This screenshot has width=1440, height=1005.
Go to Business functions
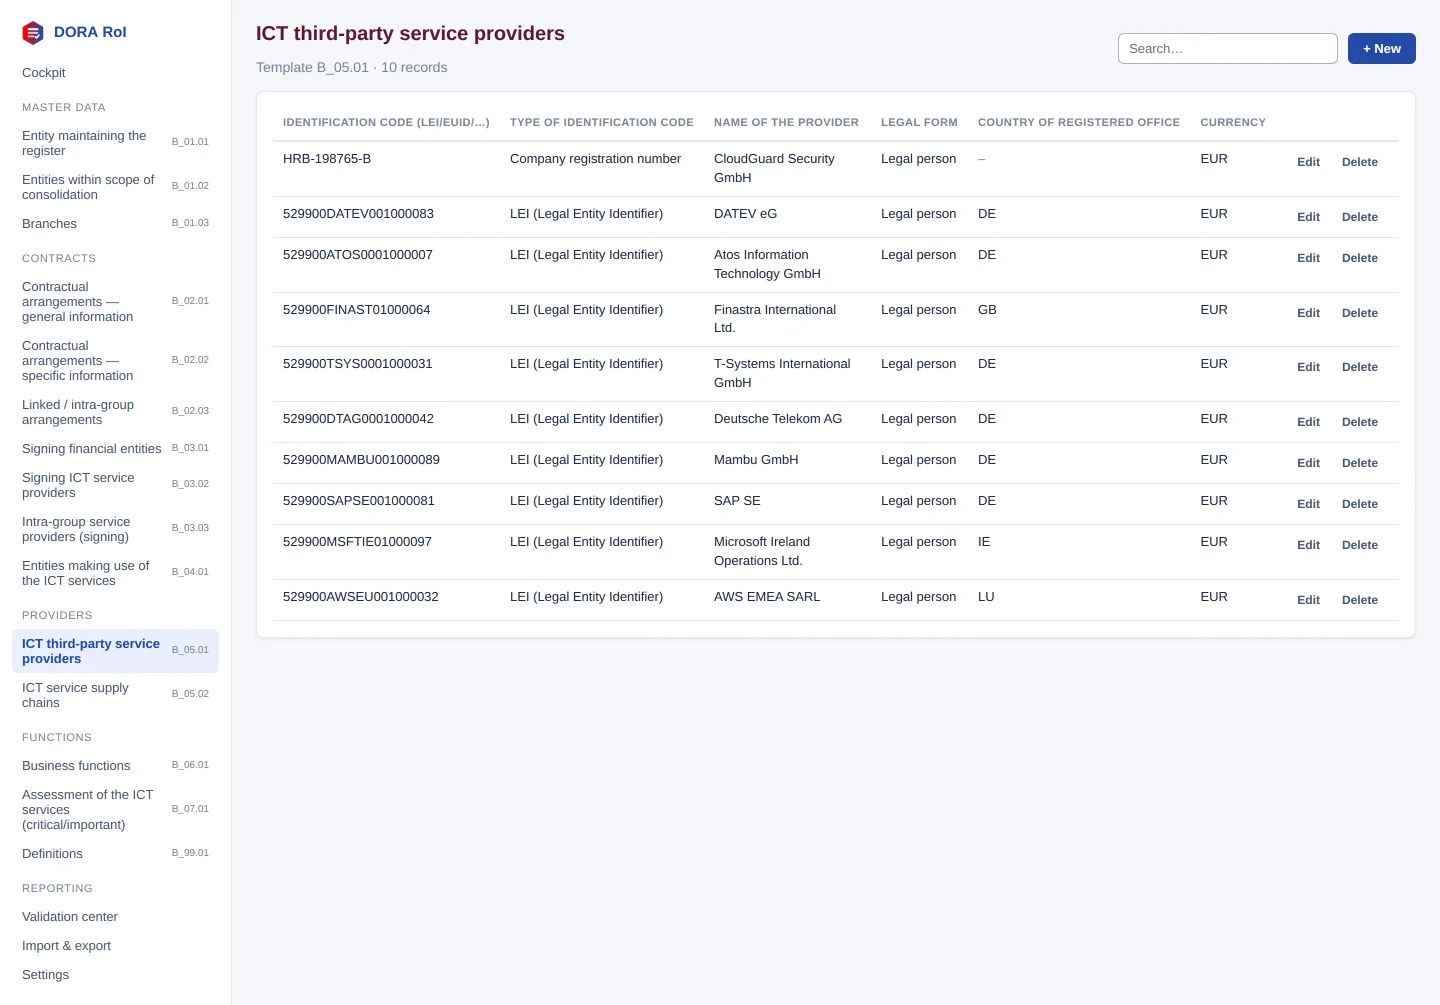pos(115,766)
